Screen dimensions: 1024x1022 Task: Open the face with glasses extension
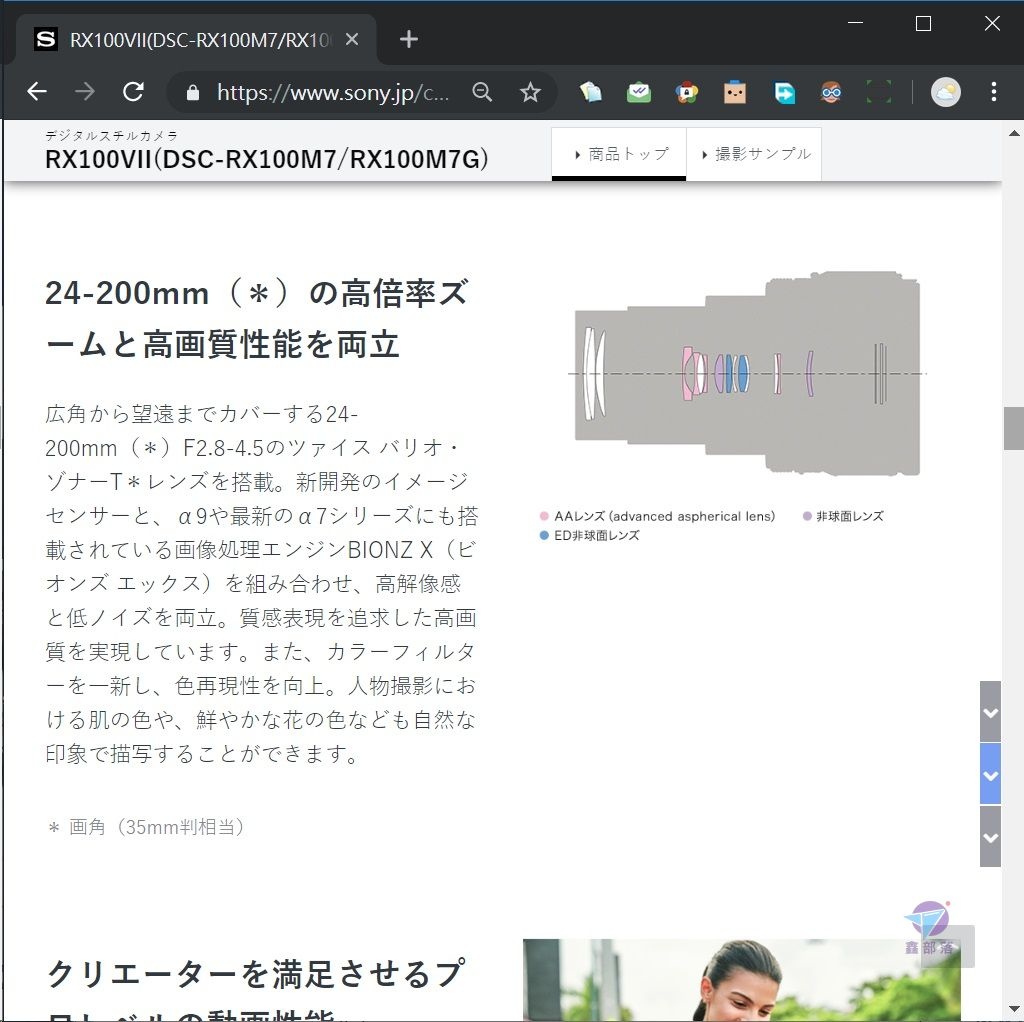pyautogui.click(x=831, y=92)
